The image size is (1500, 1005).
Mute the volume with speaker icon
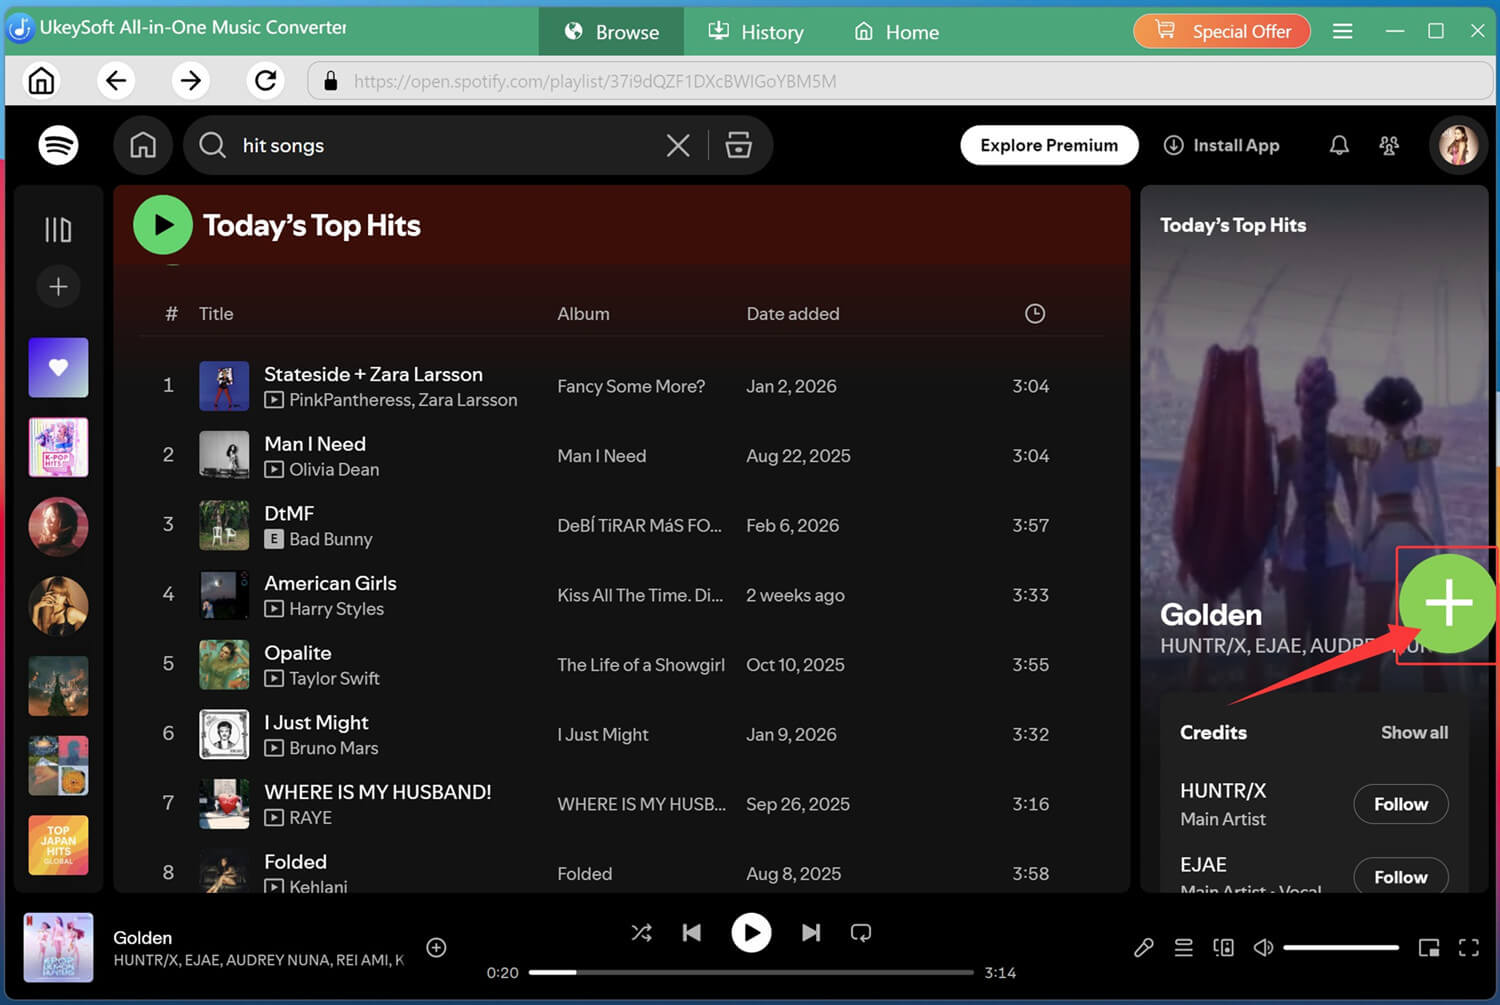(x=1263, y=947)
